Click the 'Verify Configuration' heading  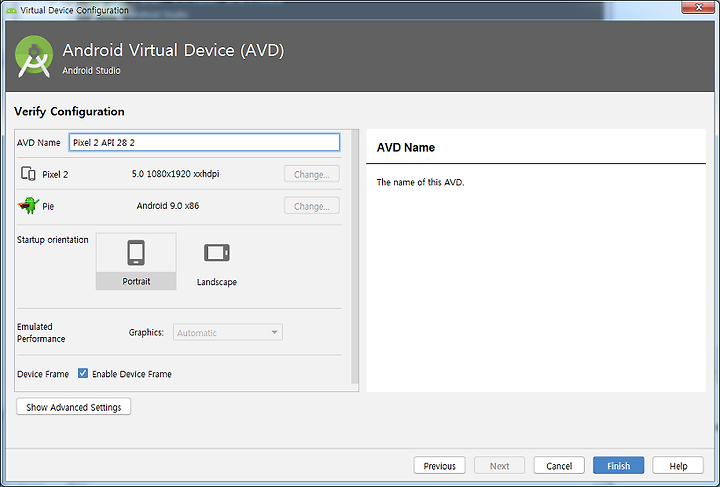coord(69,112)
